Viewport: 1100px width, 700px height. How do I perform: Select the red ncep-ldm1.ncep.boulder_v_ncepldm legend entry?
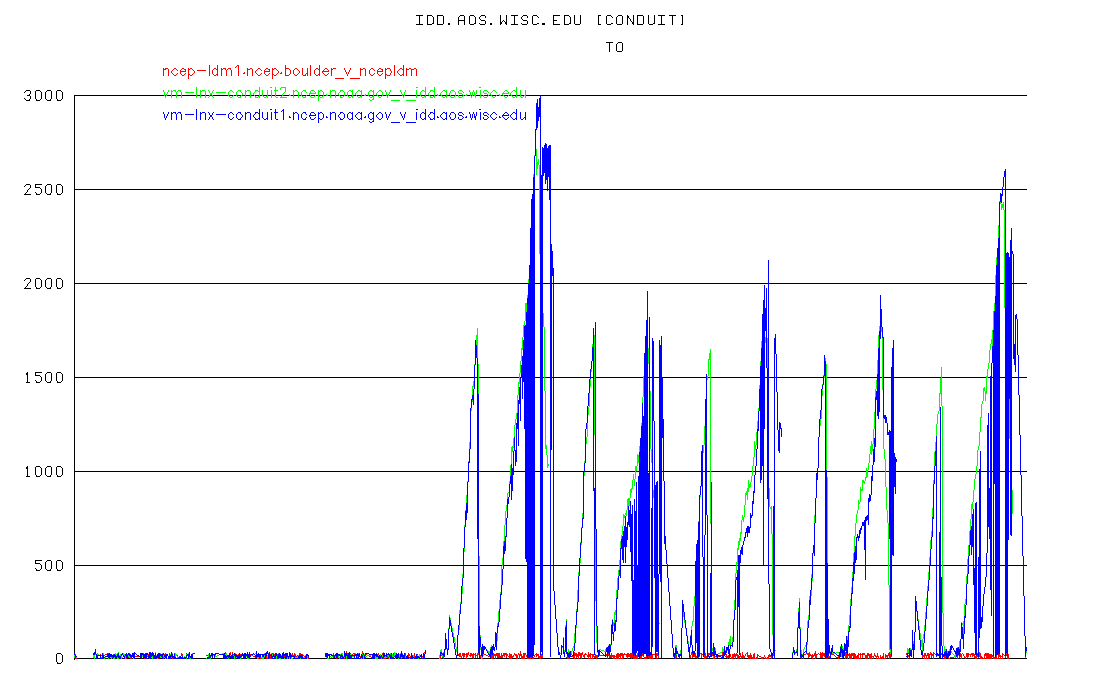pyautogui.click(x=290, y=71)
